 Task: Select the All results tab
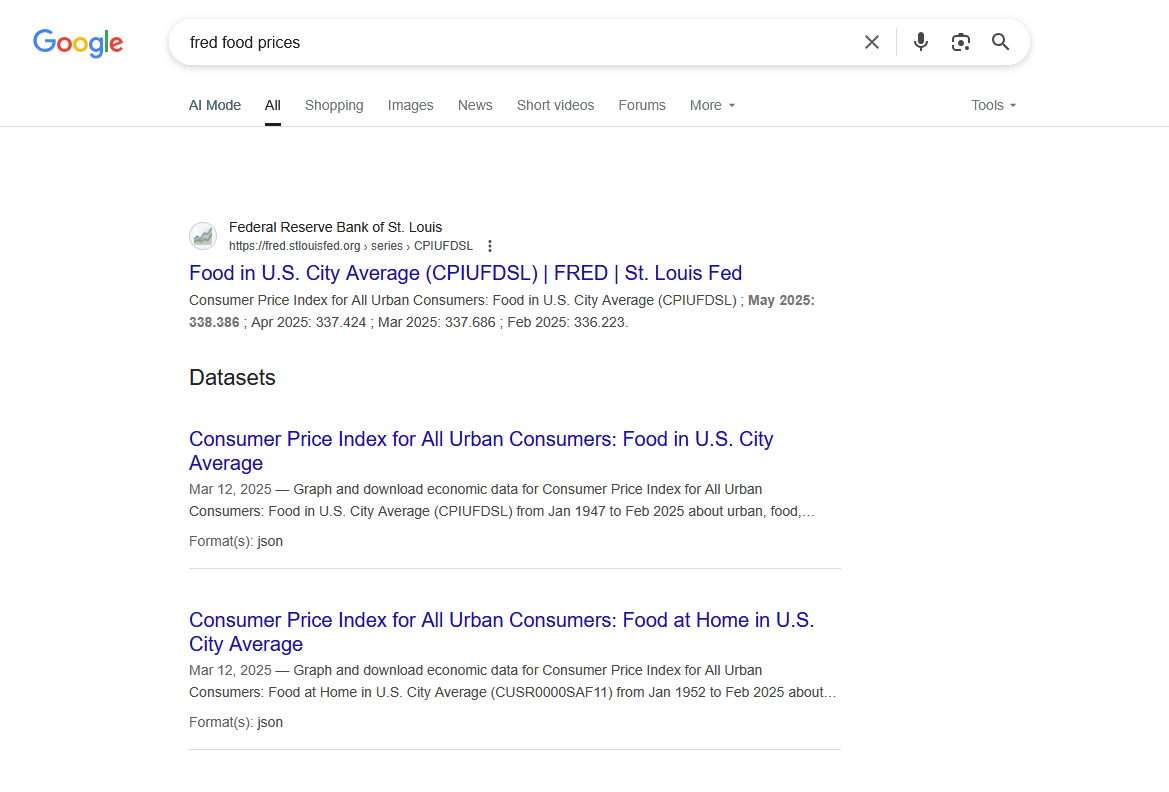pyautogui.click(x=273, y=105)
